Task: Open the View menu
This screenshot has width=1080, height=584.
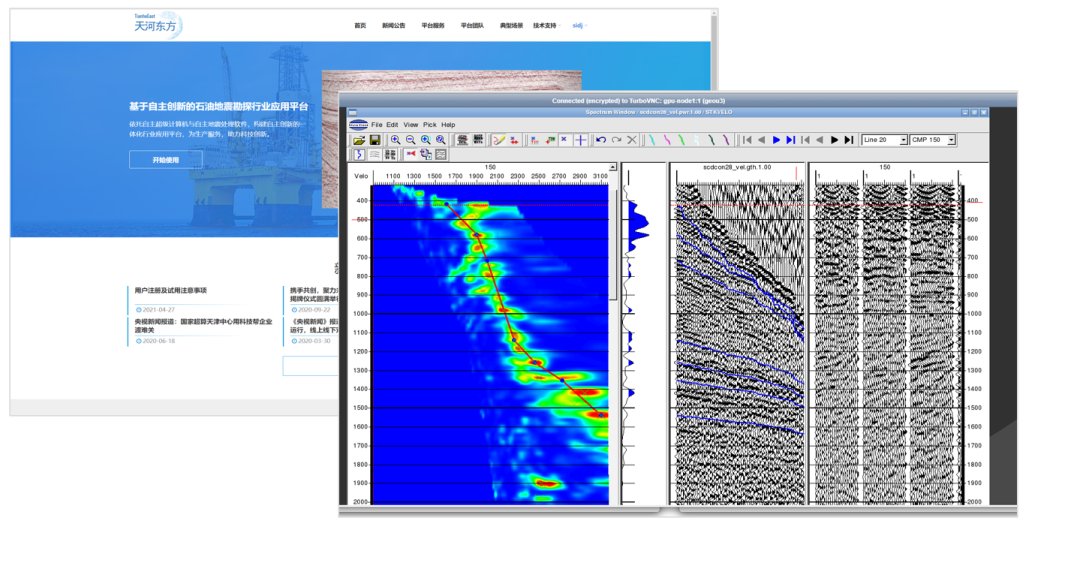Action: pos(410,125)
